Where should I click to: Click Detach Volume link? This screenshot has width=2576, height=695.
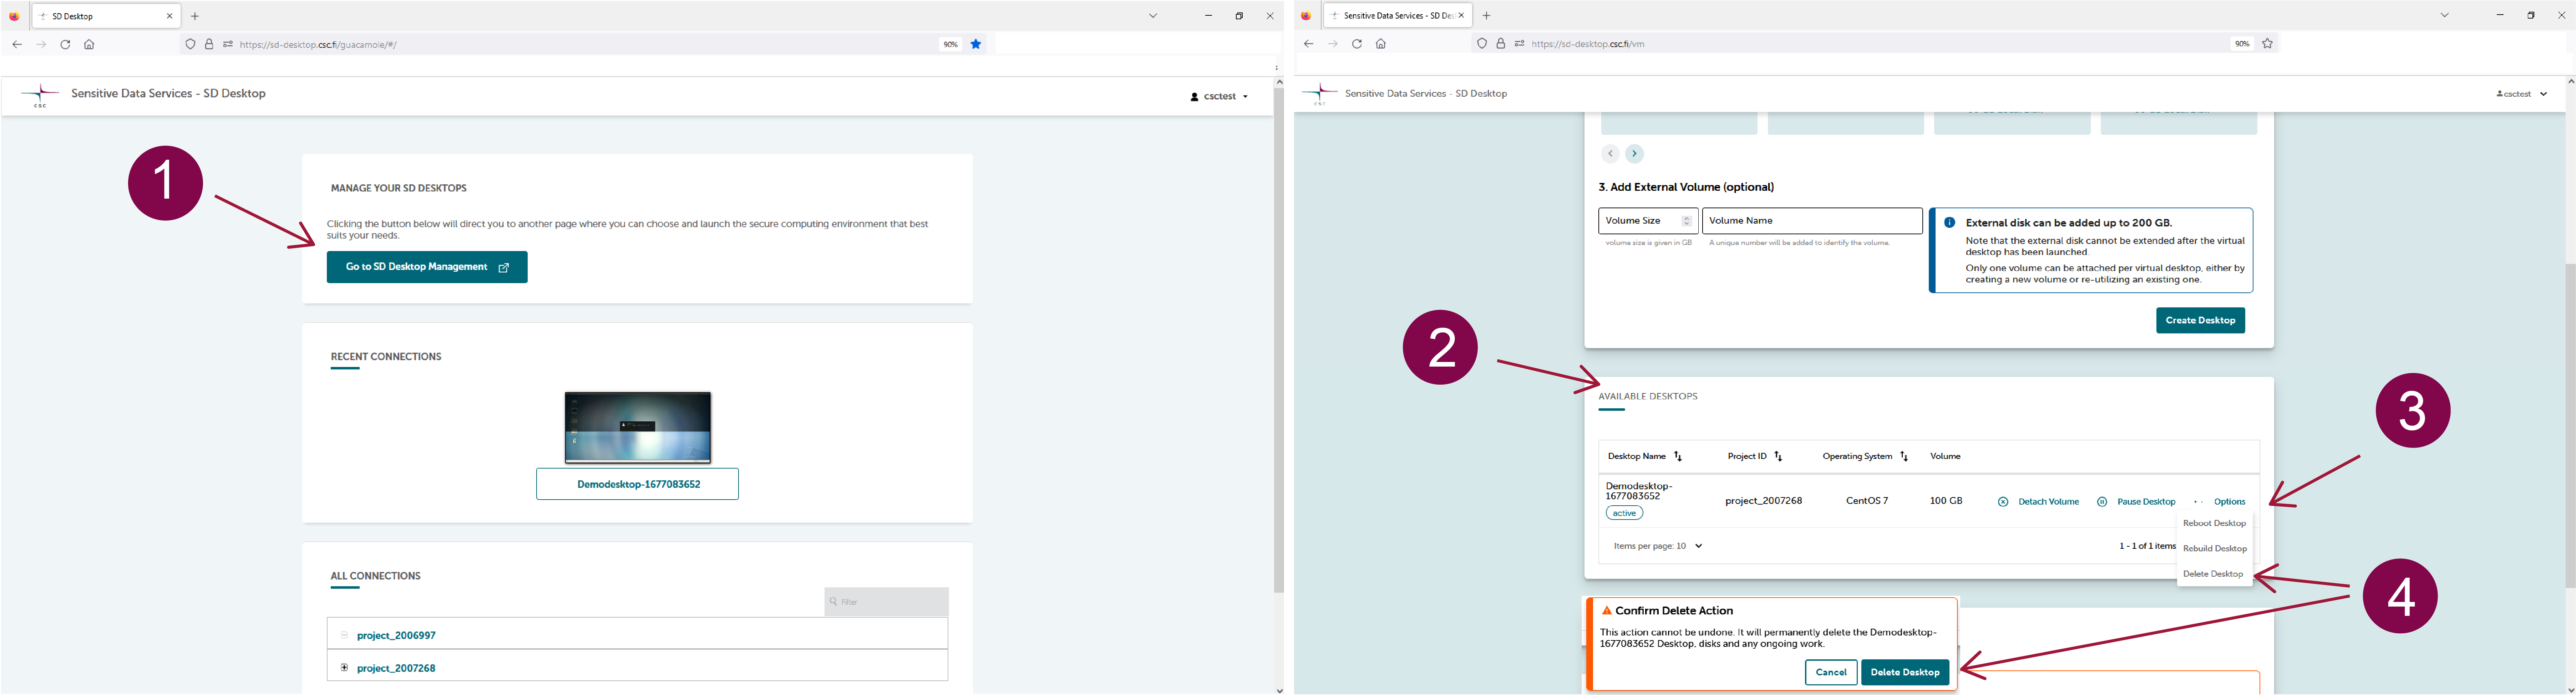(x=2038, y=502)
